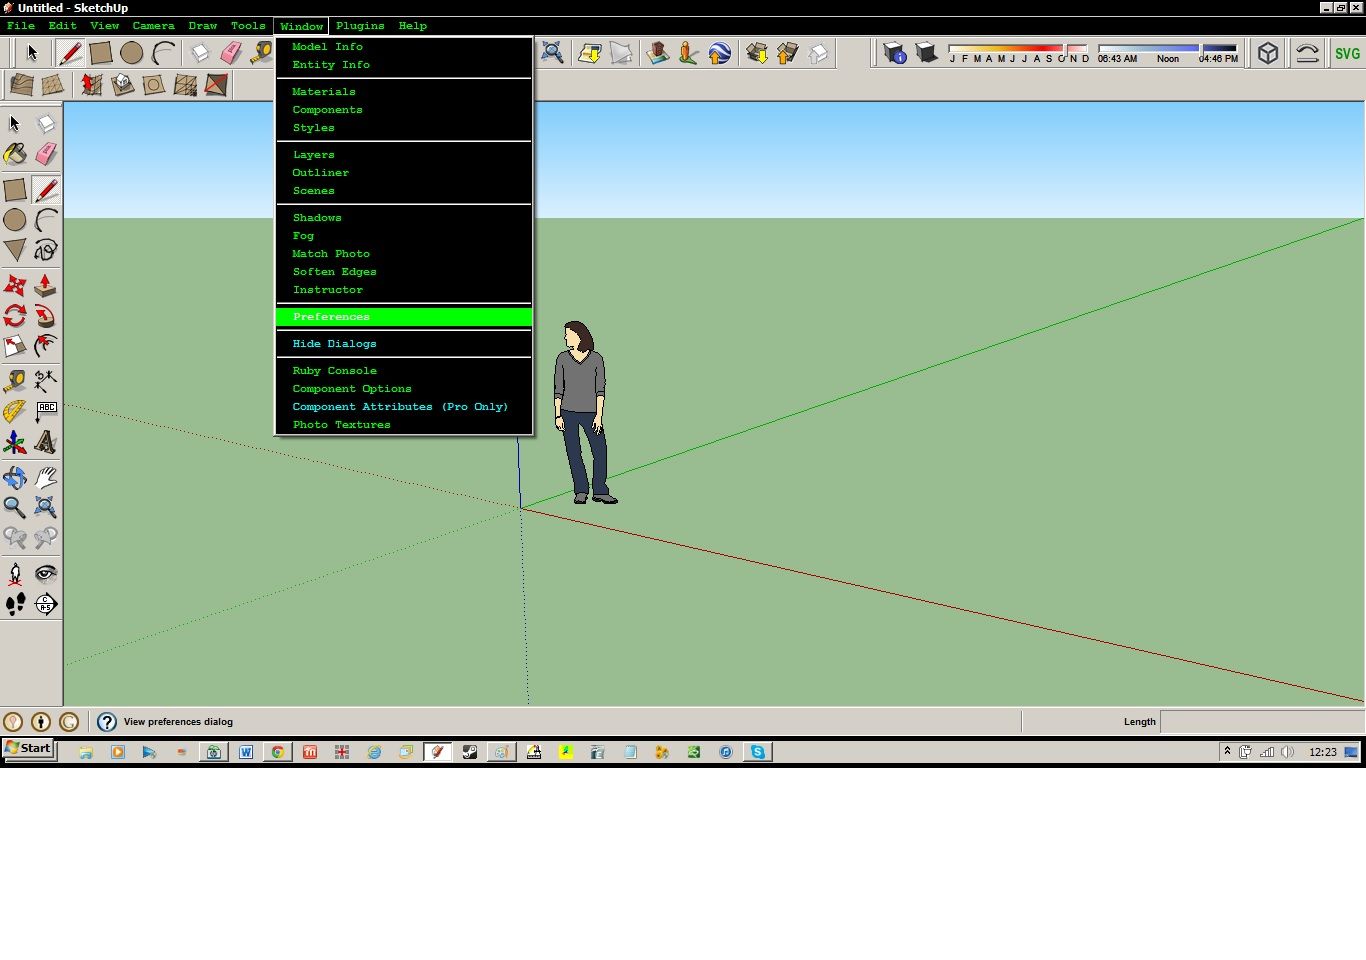
Task: Toggle shadows display on or off
Action: (926, 53)
